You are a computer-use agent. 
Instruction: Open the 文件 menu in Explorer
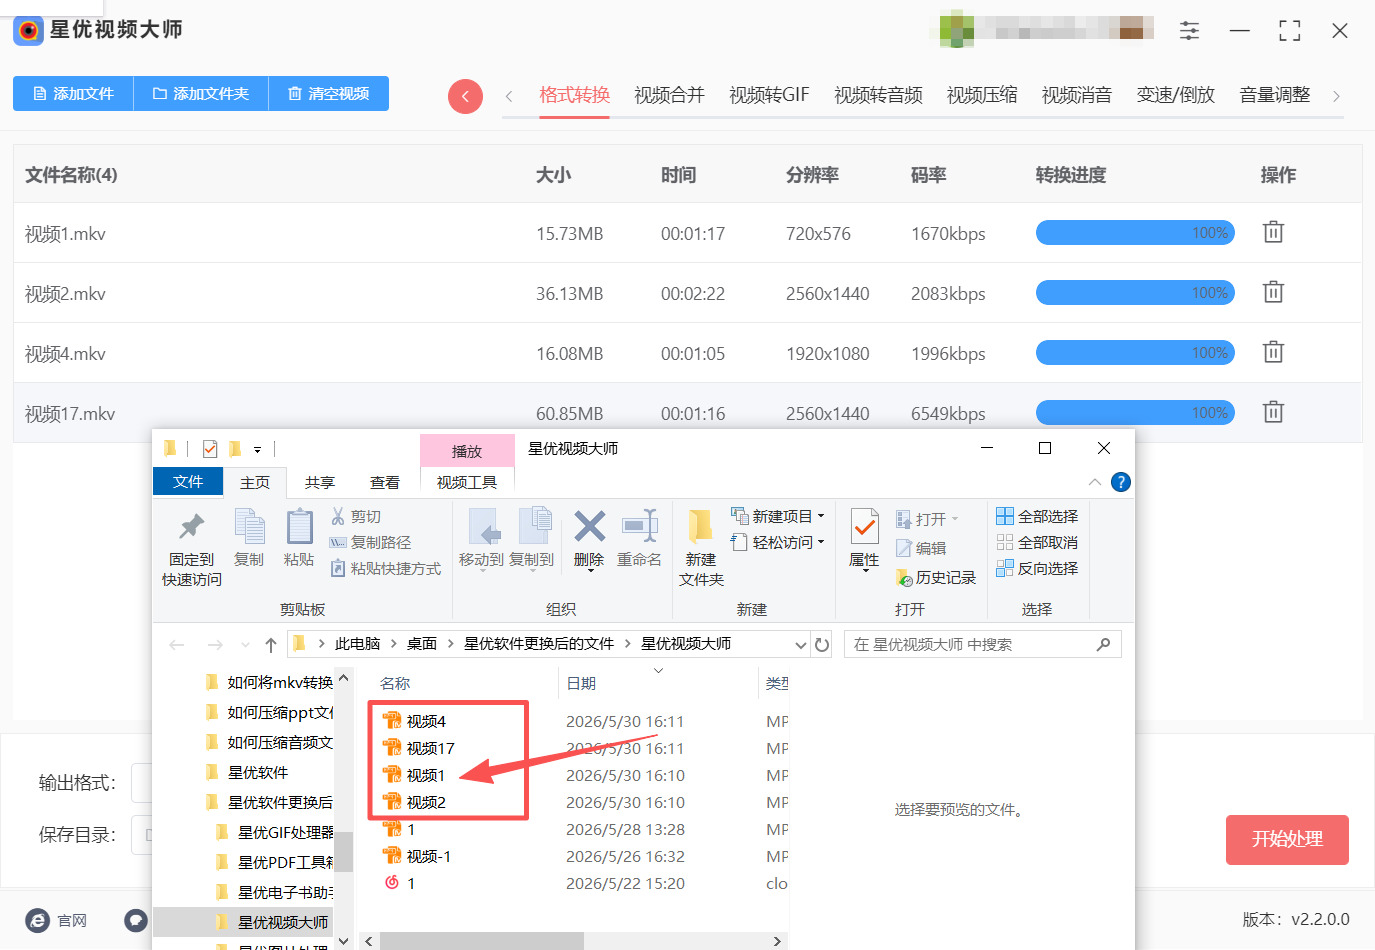click(188, 481)
